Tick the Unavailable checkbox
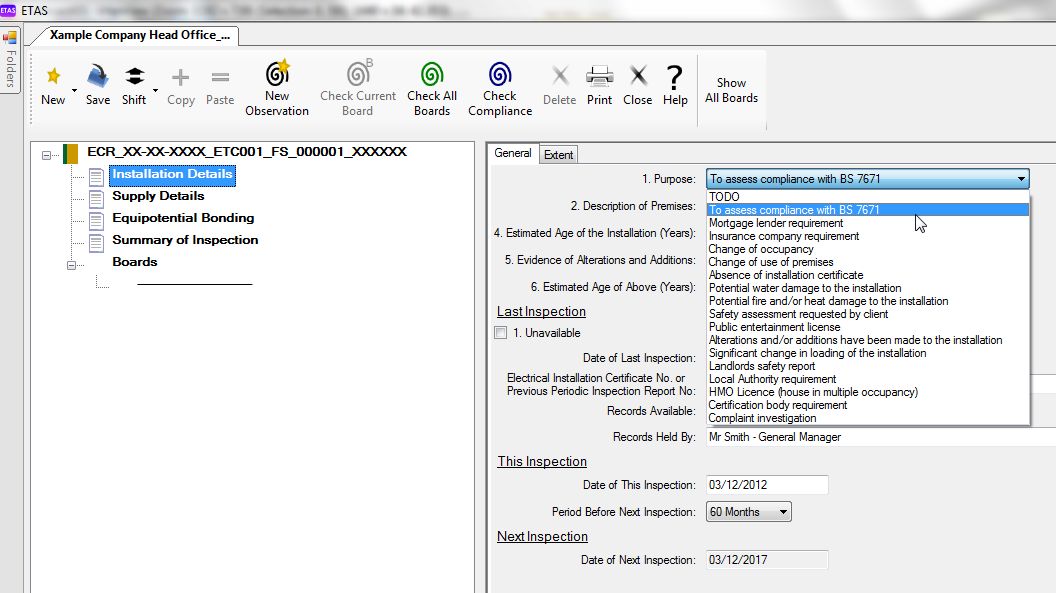This screenshot has width=1056, height=593. 500,333
